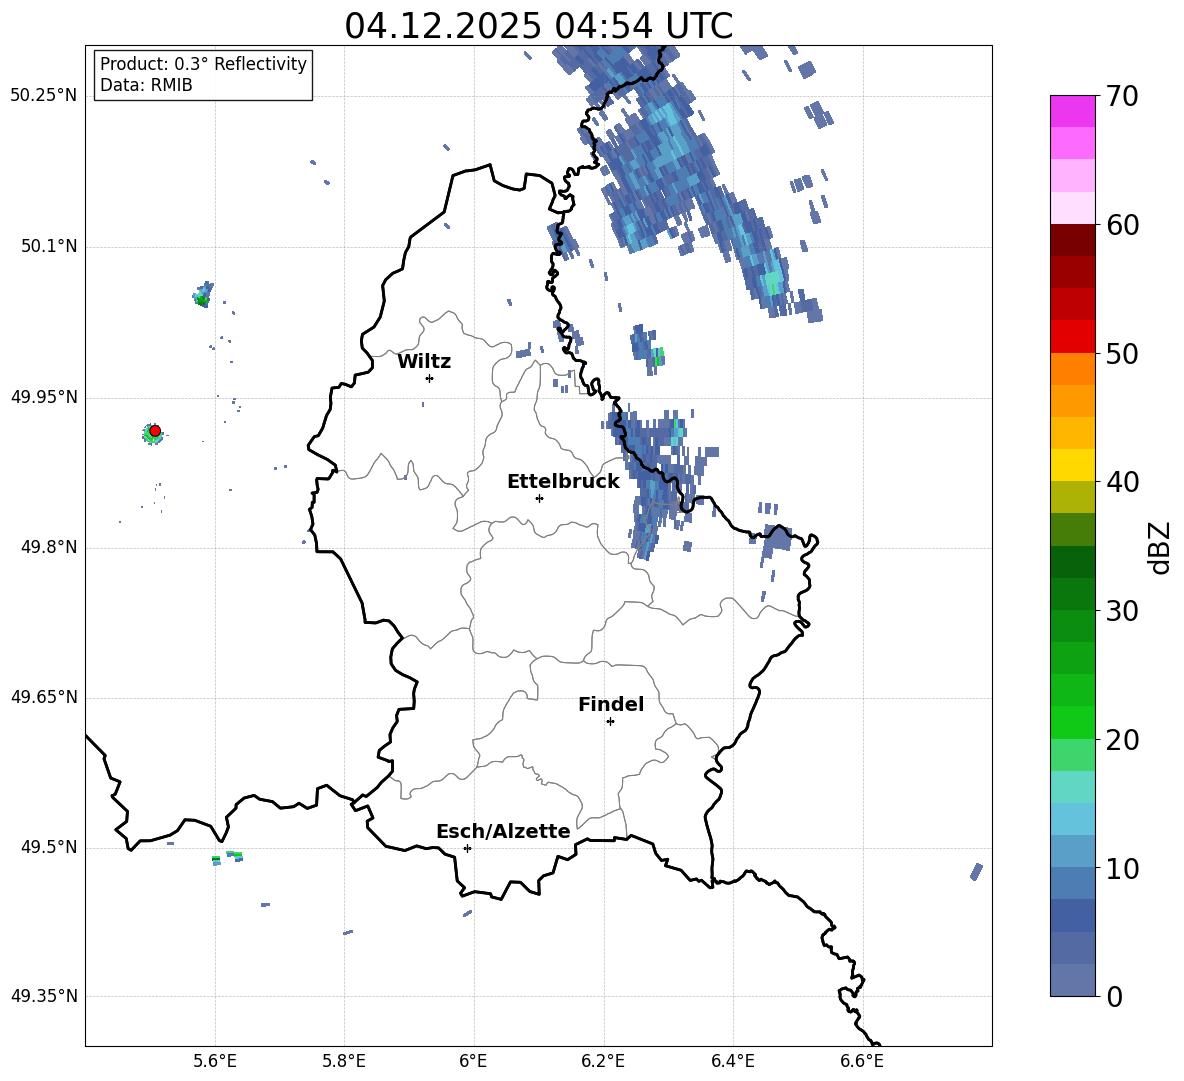Click the colorbar 50 tick label
The width and height of the screenshot is (1184, 1081).
click(1123, 353)
